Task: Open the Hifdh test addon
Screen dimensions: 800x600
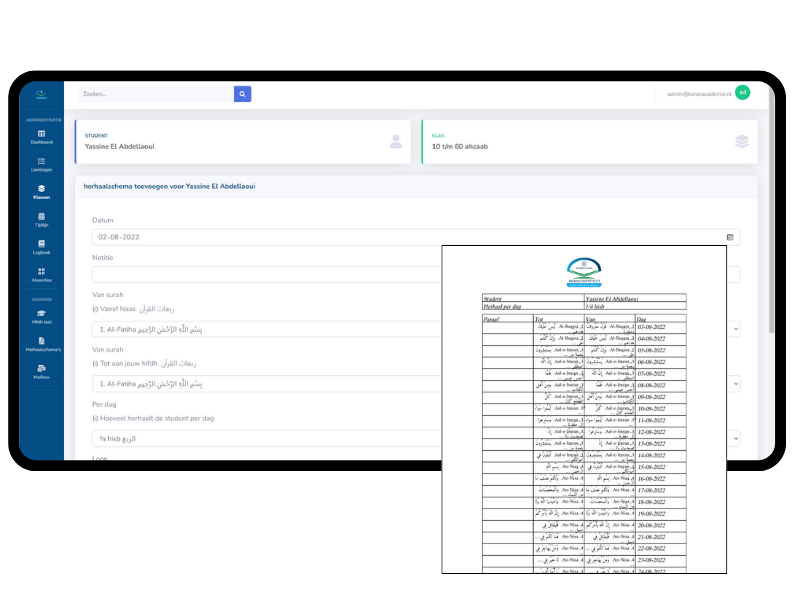Action: click(41, 317)
